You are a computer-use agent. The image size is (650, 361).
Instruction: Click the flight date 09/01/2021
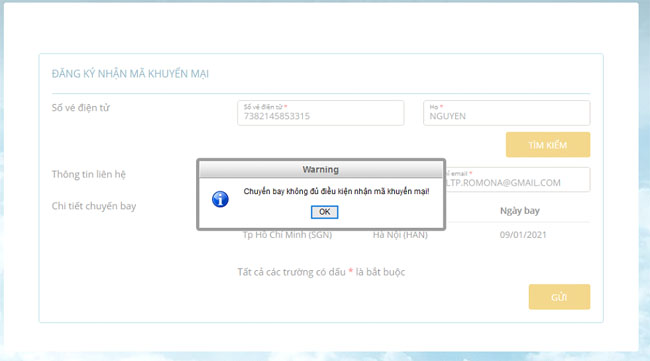click(523, 235)
